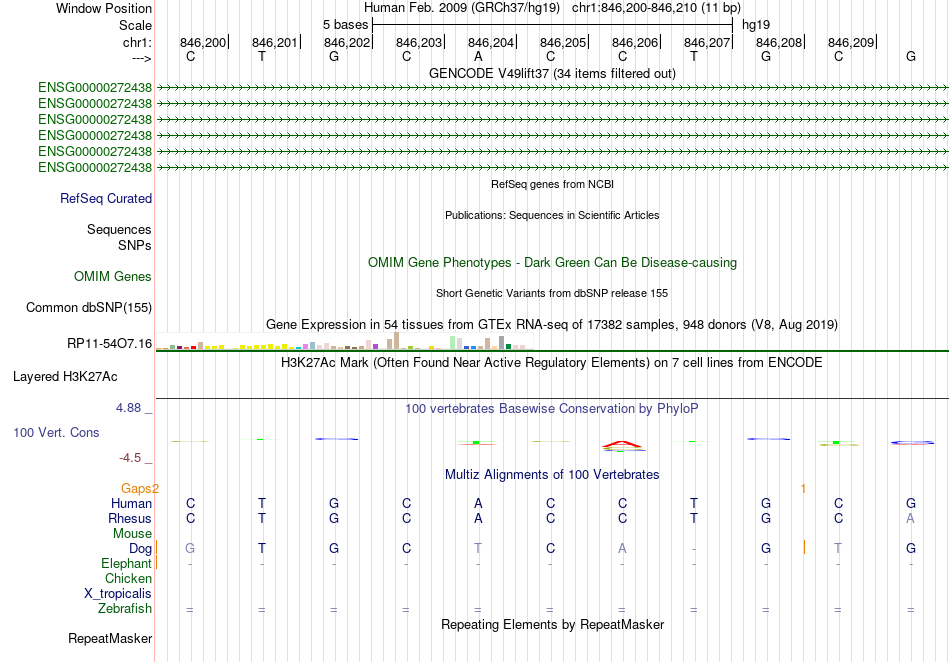Open 'Repeating Elements by RepeatMasker' track title
Screen dimensions: 950x662
552,624
